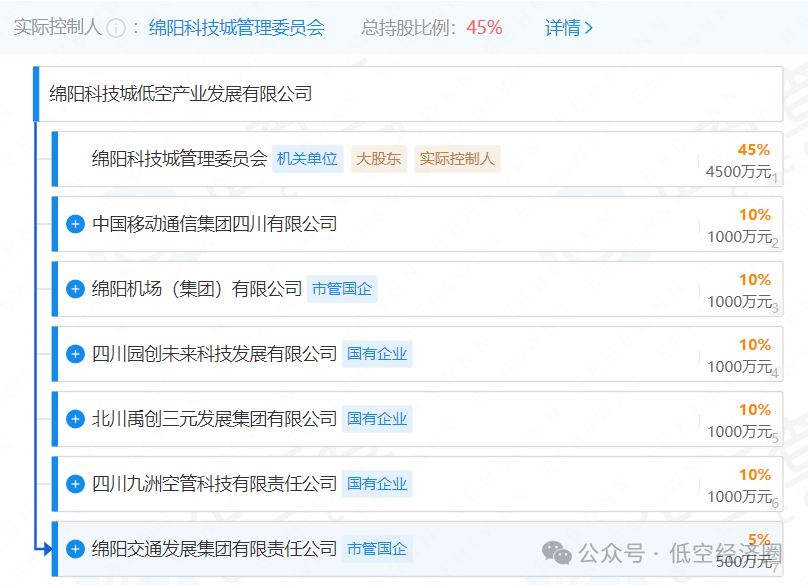Click 10% in the 北川禹创三元 row
The image size is (808, 585).
pos(755,410)
